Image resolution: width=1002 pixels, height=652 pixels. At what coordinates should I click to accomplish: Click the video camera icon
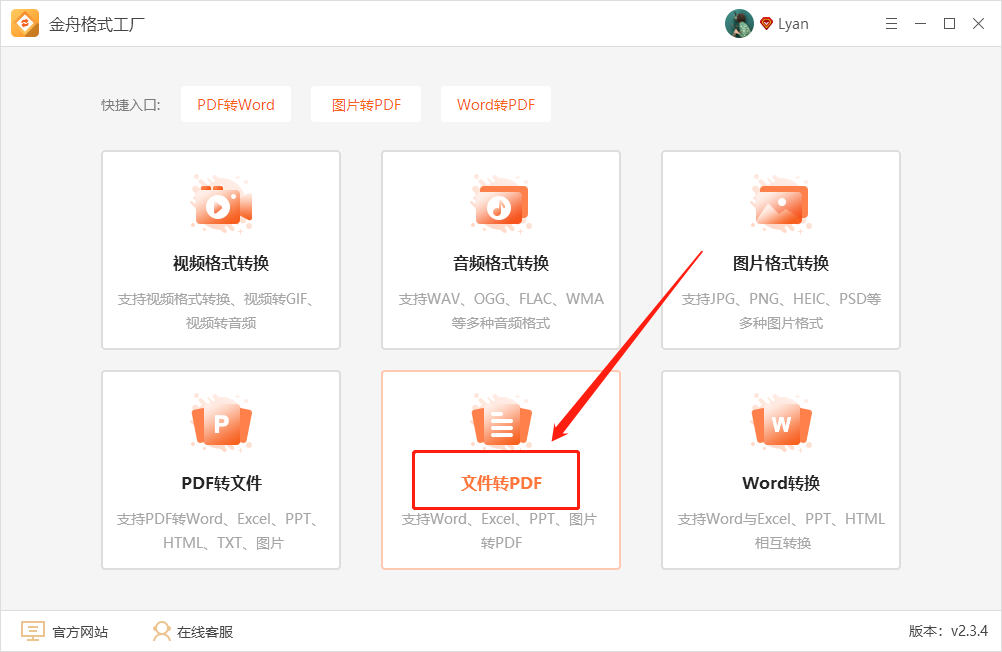coord(221,204)
